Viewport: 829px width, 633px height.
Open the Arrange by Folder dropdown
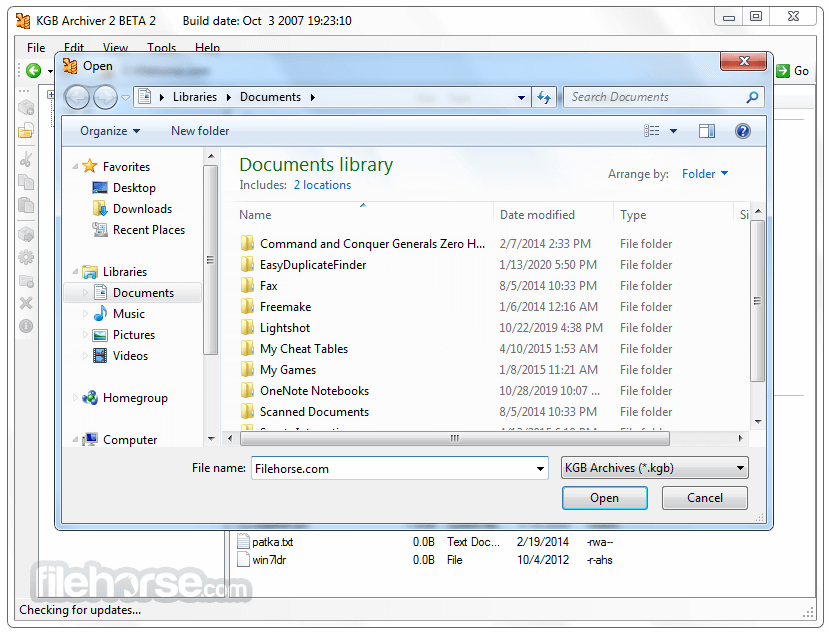pos(705,173)
